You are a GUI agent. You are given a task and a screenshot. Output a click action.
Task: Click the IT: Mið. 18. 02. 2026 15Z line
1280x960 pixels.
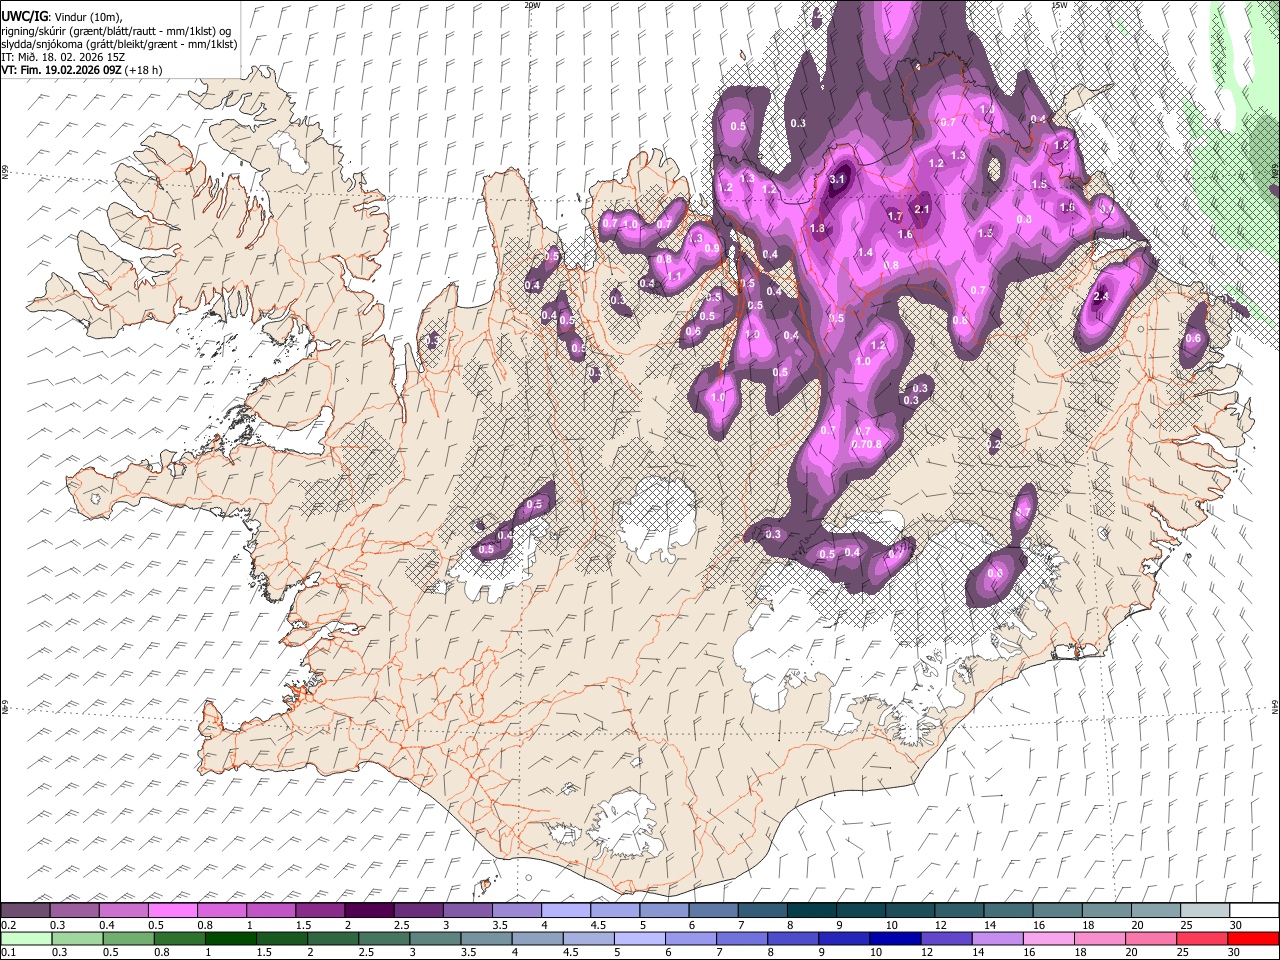[62, 57]
